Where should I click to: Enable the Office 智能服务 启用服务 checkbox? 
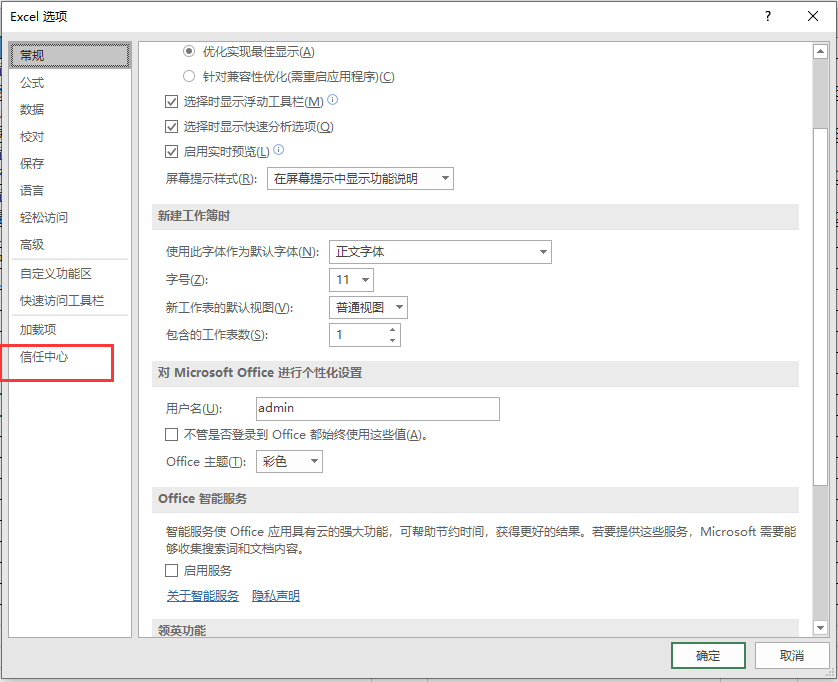tap(171, 571)
